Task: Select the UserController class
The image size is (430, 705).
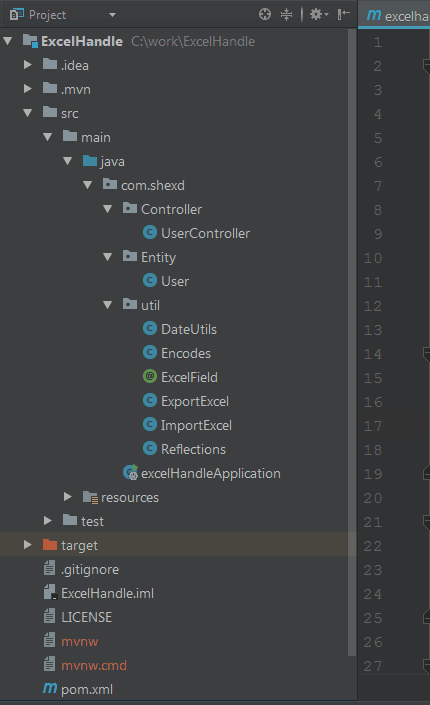Action: point(205,233)
